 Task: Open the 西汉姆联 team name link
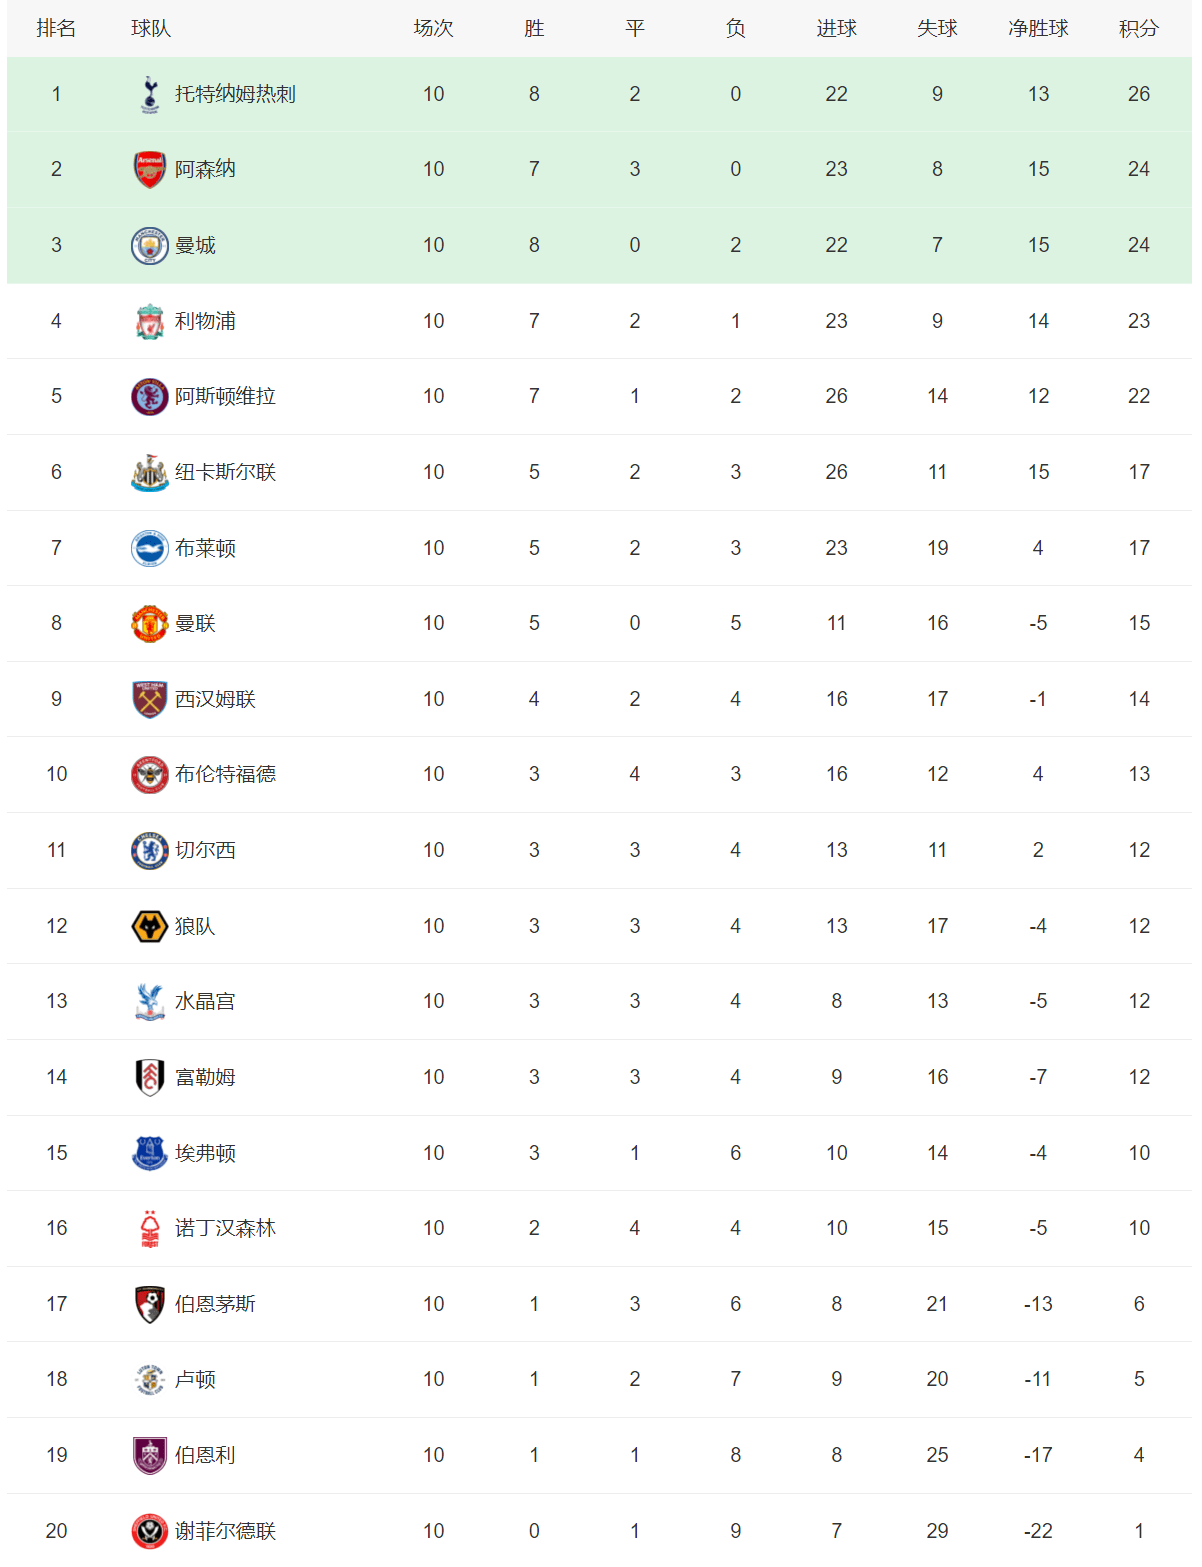(x=215, y=699)
